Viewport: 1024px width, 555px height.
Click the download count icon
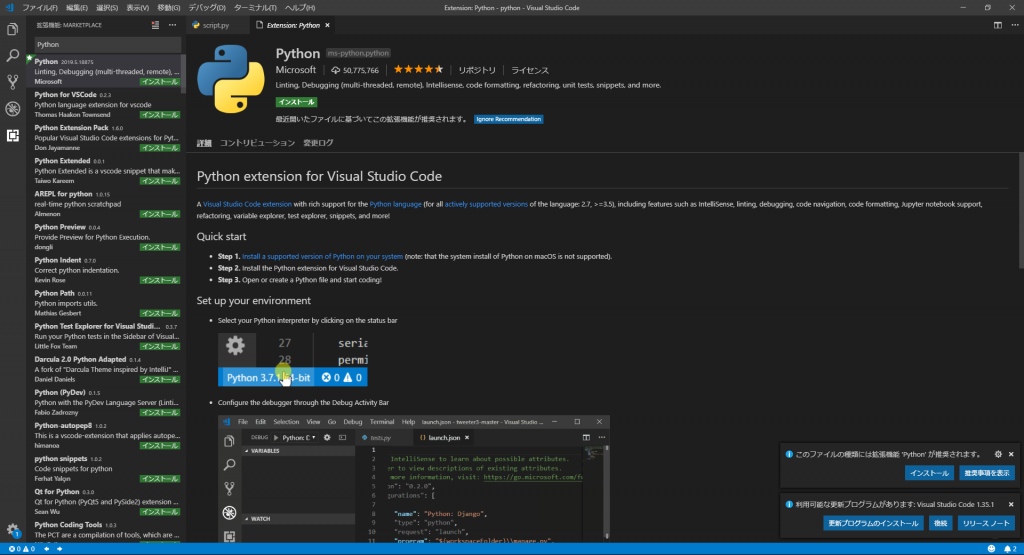[335, 70]
